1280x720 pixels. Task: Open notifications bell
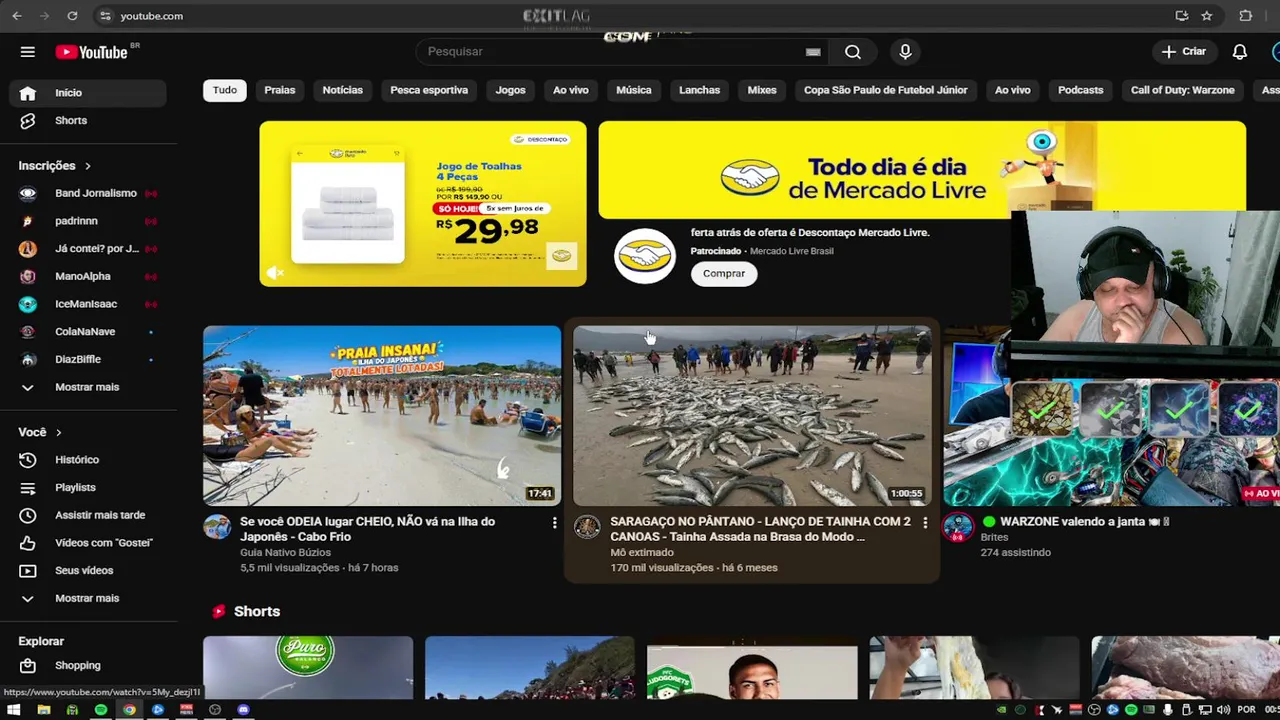pos(1240,52)
